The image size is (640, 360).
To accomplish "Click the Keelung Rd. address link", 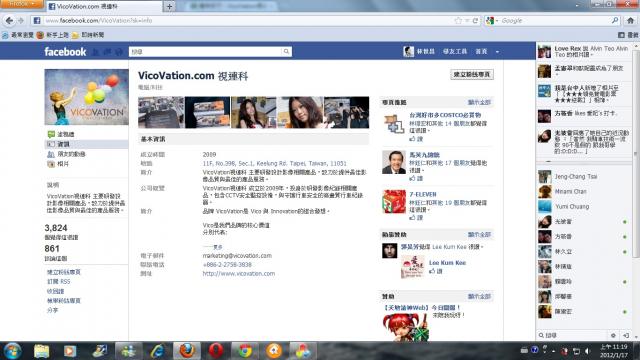I will pos(274,163).
